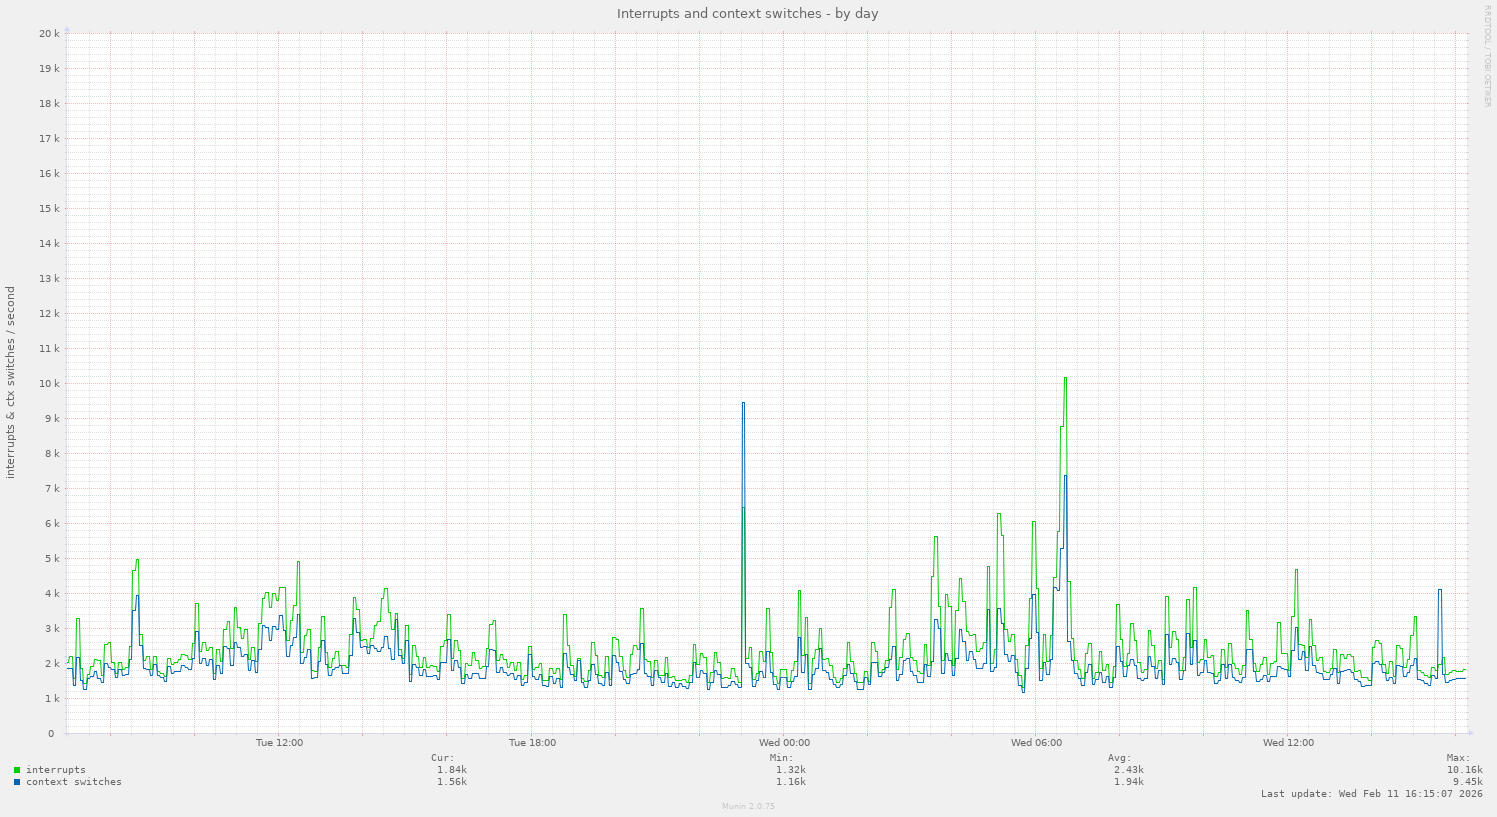
Task: Click the "Avg:" column header
Action: [1119, 758]
